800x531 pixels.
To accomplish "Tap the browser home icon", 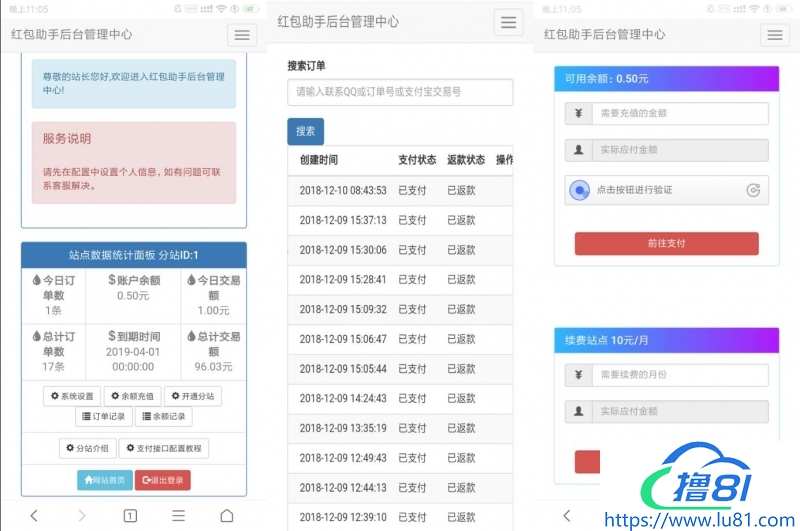I will point(227,516).
